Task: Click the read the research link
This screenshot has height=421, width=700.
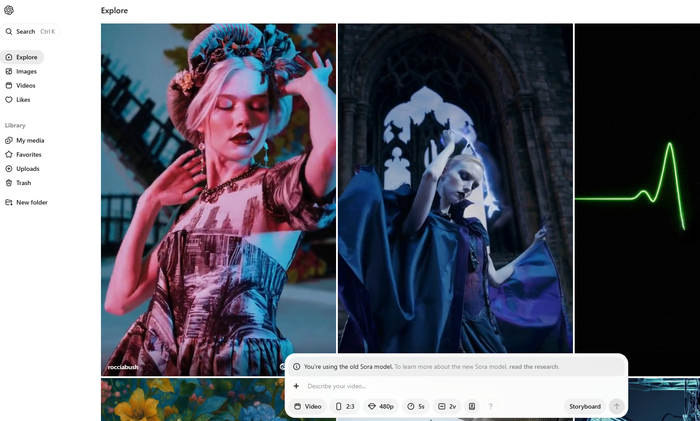Action: pyautogui.click(x=534, y=367)
